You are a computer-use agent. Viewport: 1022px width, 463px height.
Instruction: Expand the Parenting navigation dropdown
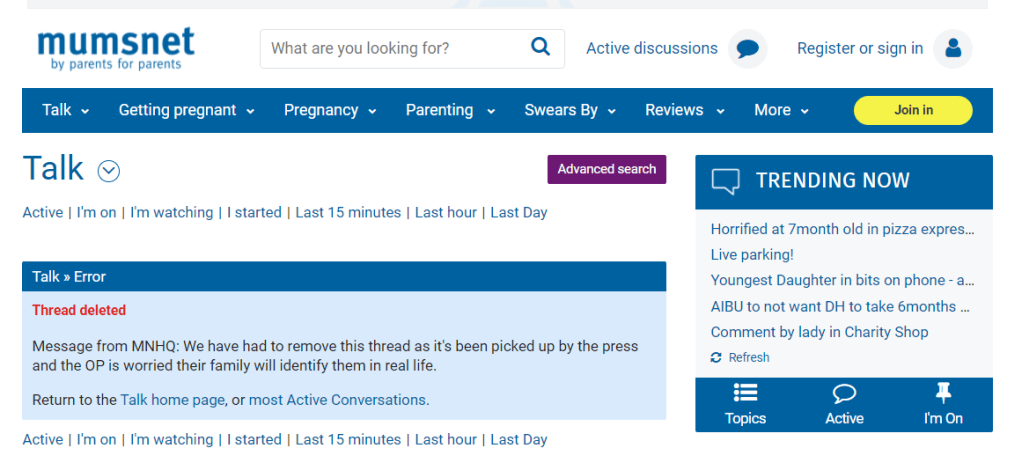(450, 110)
